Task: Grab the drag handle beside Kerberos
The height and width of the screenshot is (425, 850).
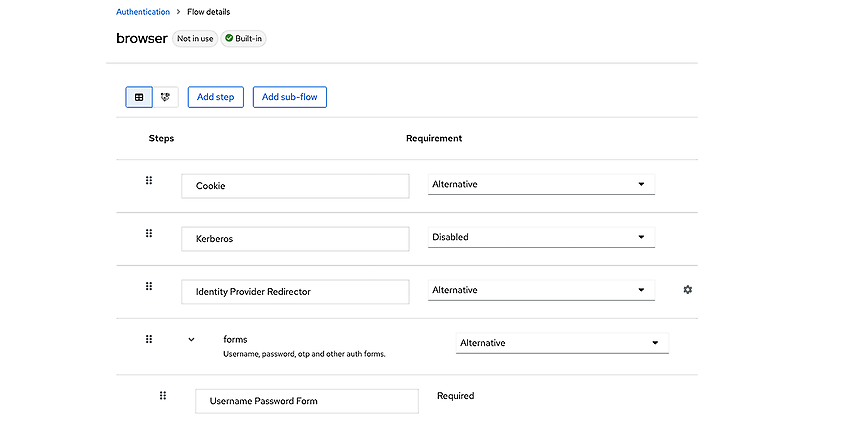Action: (149, 233)
